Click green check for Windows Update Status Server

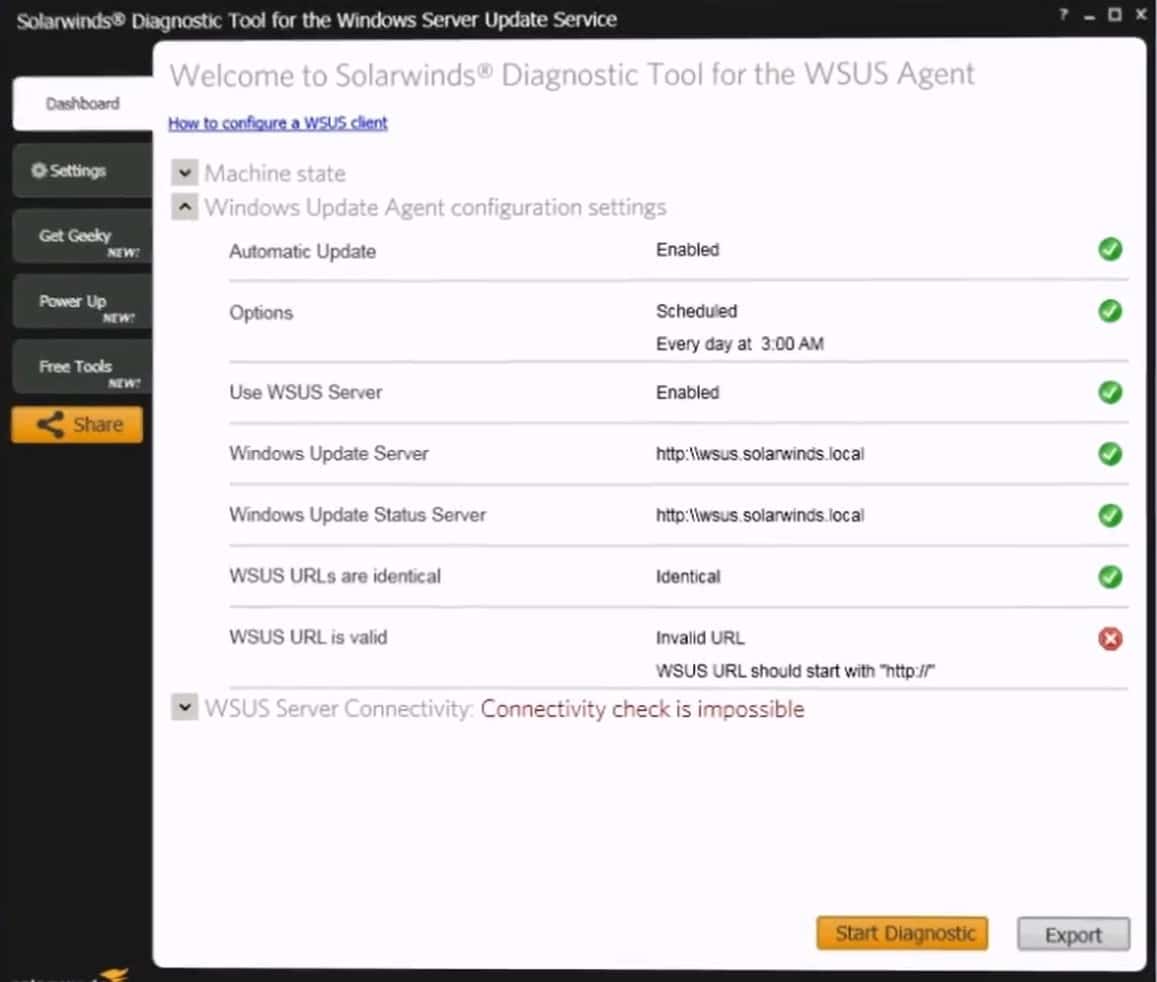coord(1110,515)
